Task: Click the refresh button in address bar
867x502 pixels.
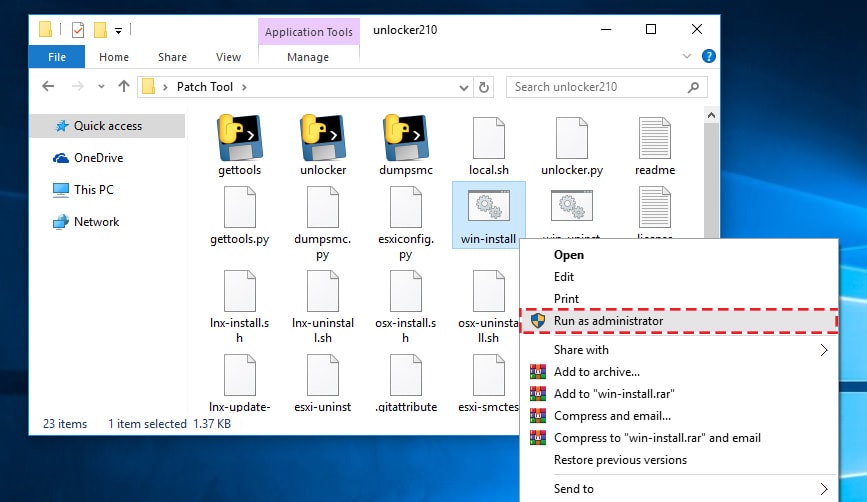Action: point(484,87)
